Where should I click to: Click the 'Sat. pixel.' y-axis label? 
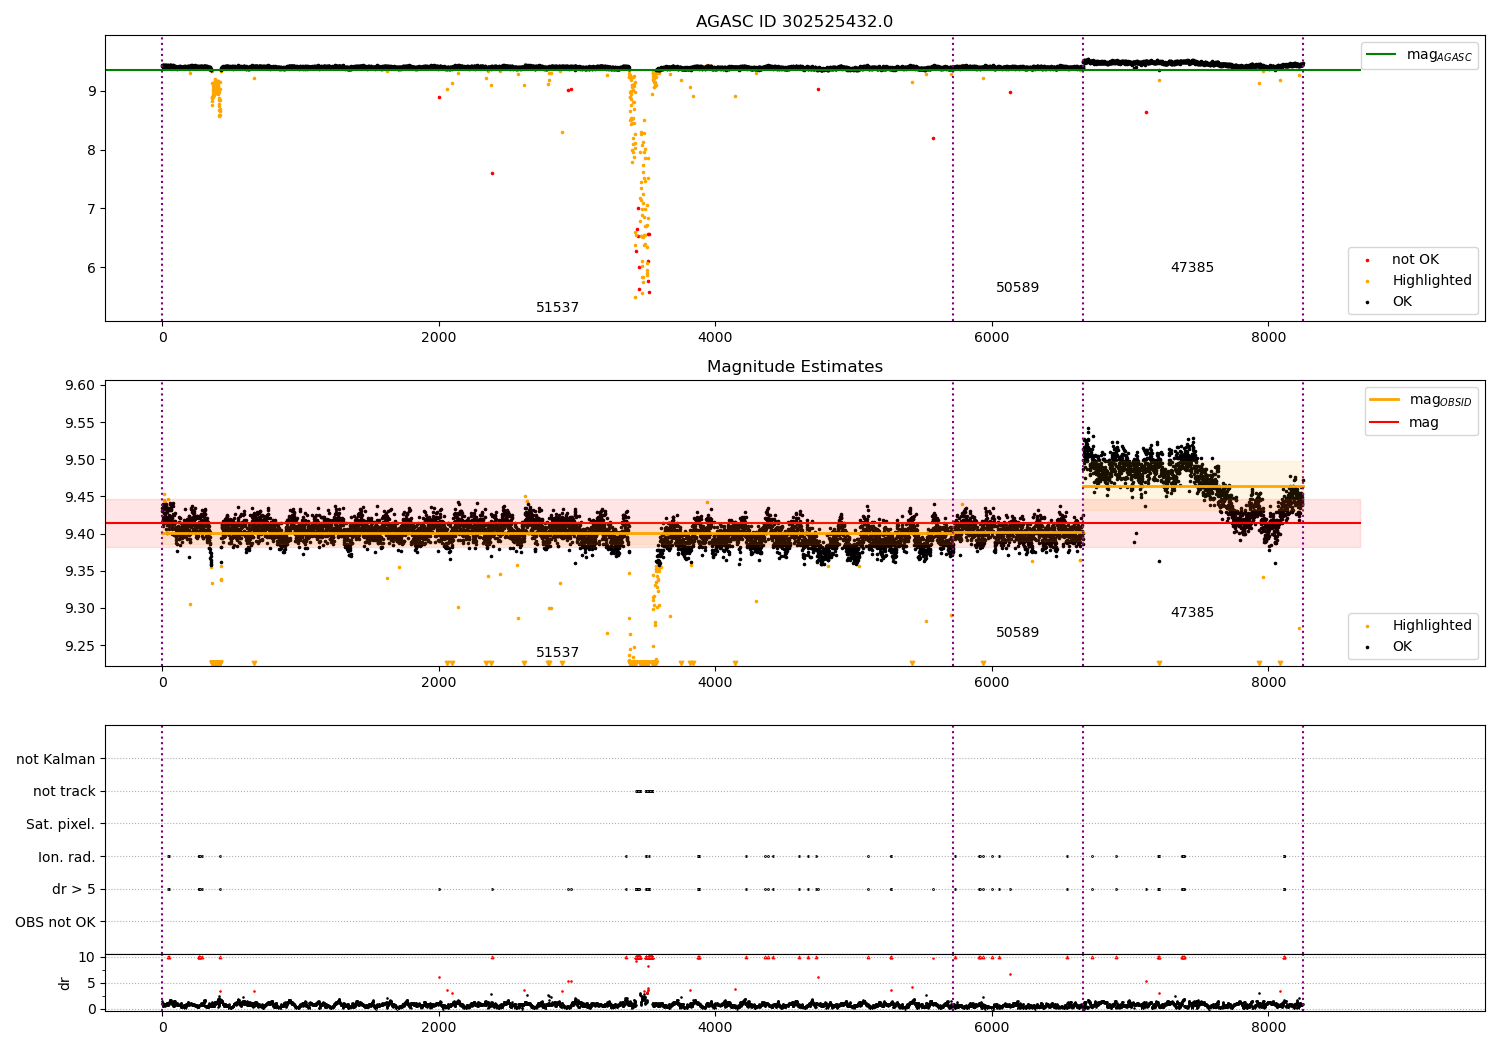coord(61,825)
